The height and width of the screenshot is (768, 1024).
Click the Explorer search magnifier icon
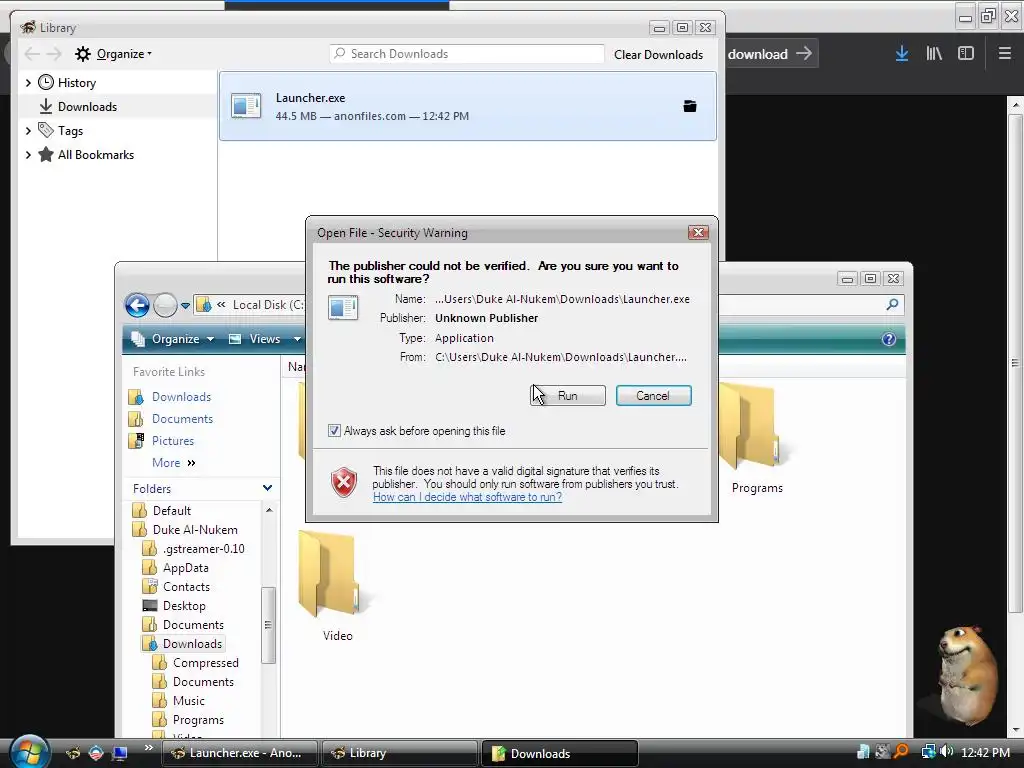[892, 304]
